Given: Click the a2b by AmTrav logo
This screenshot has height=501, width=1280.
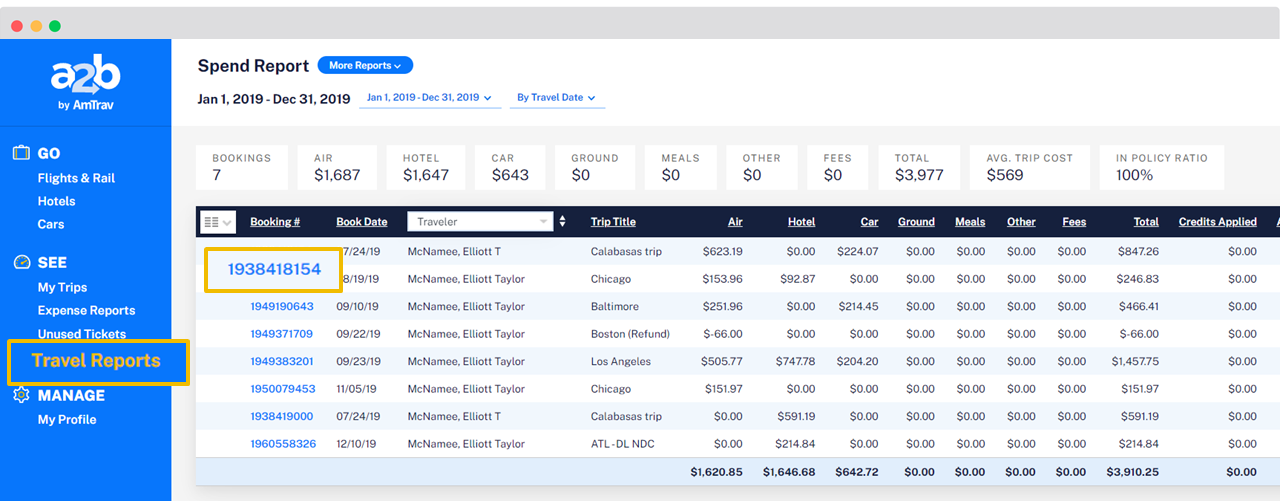Looking at the screenshot, I should pyautogui.click(x=85, y=84).
